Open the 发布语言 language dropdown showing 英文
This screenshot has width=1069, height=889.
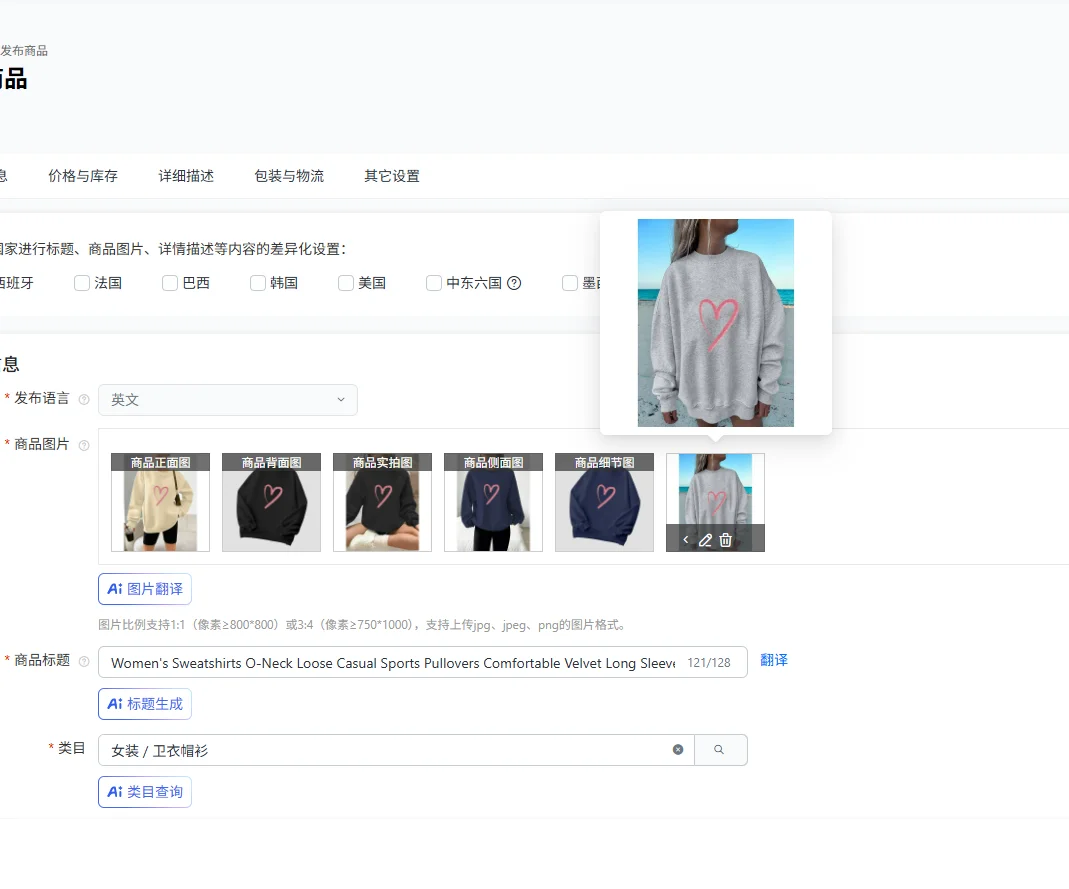pos(227,399)
